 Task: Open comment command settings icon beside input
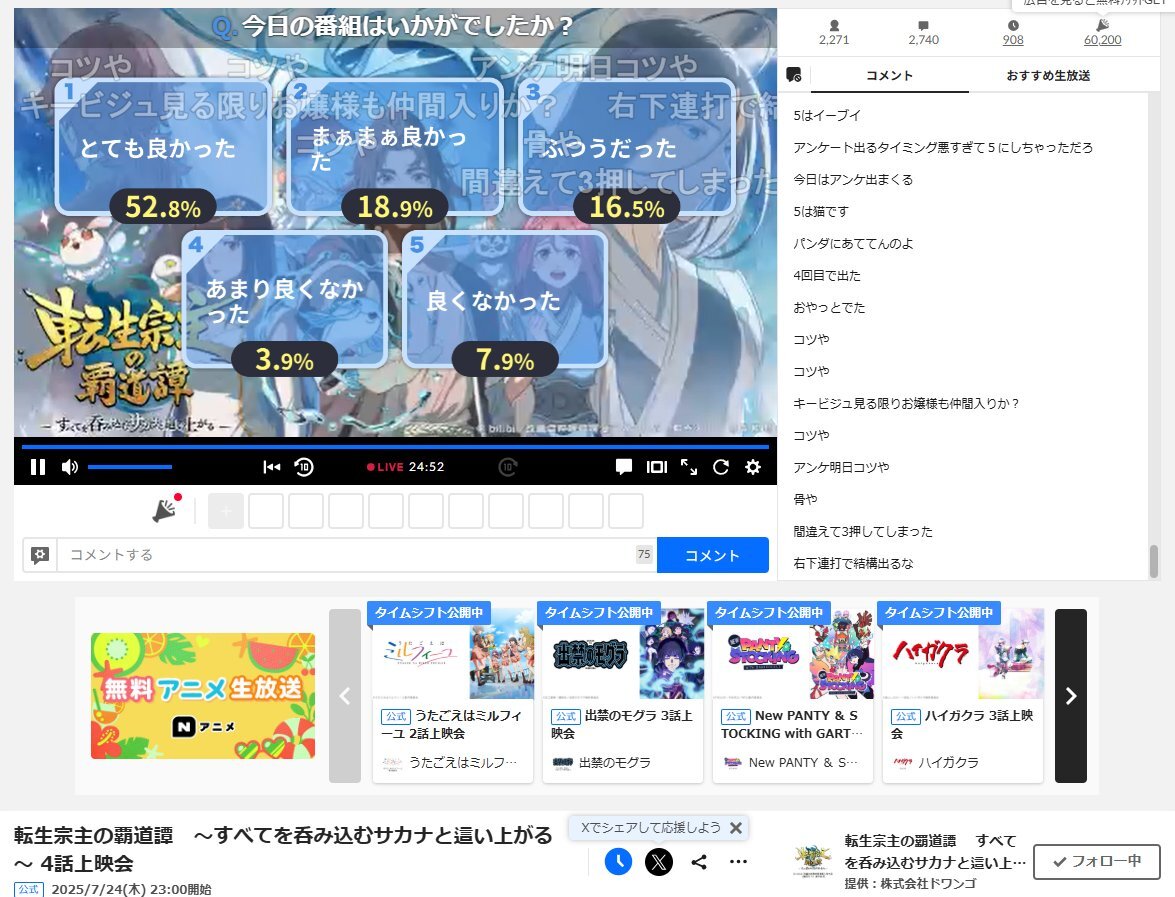(40, 555)
